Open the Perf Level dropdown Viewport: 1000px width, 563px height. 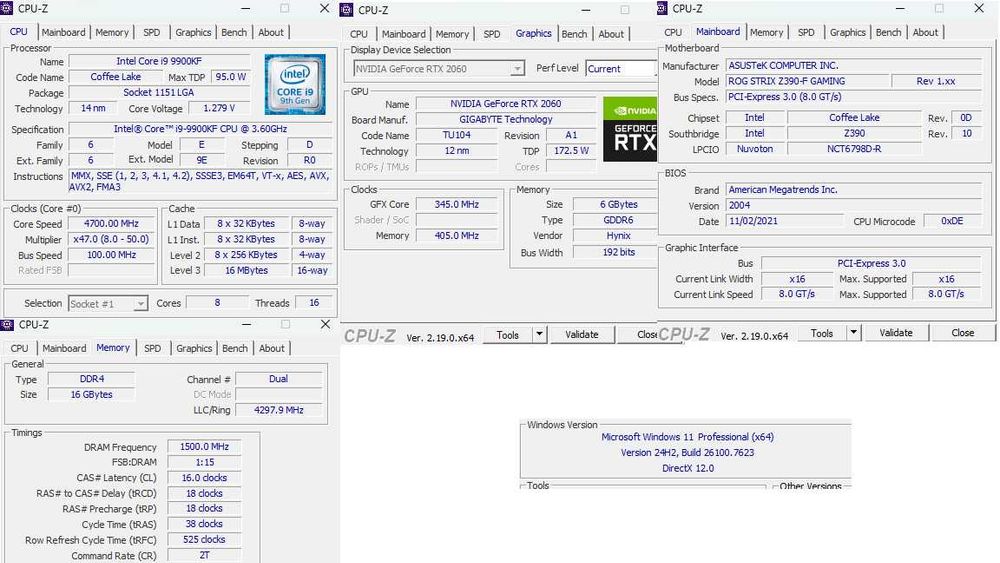tap(621, 68)
